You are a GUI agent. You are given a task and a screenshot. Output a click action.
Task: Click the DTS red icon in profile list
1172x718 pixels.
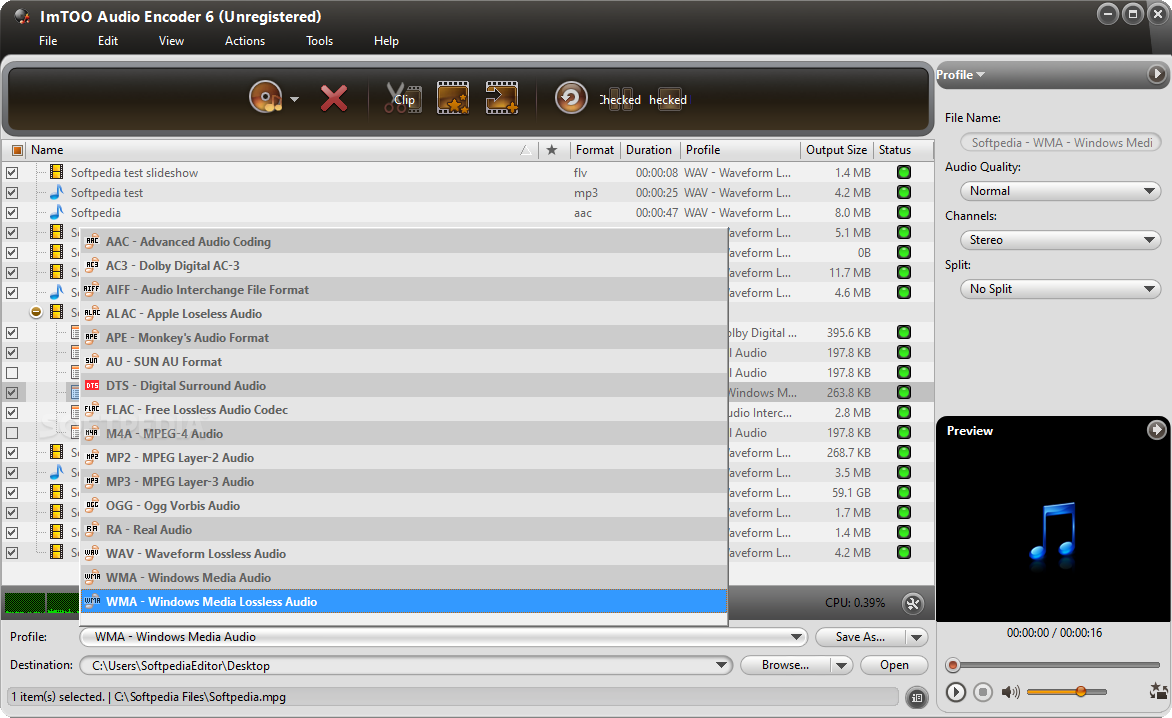pyautogui.click(x=92, y=386)
